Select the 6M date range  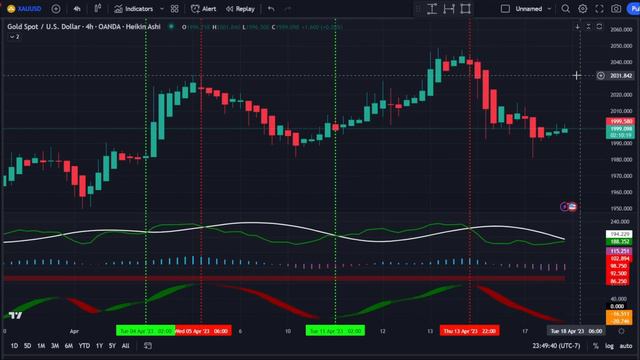69,346
